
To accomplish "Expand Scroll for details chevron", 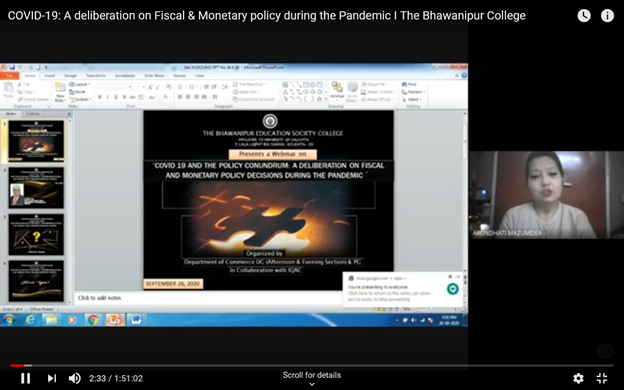I will point(312,384).
